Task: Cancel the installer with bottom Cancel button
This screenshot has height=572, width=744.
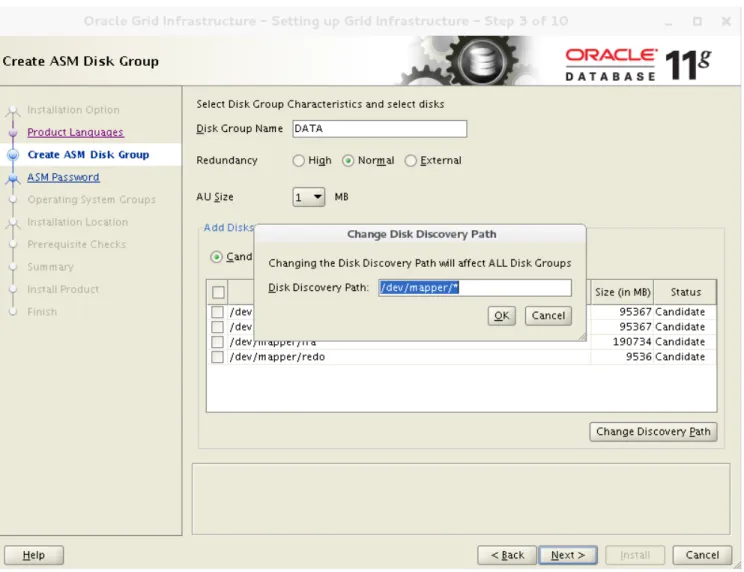Action: [x=702, y=555]
